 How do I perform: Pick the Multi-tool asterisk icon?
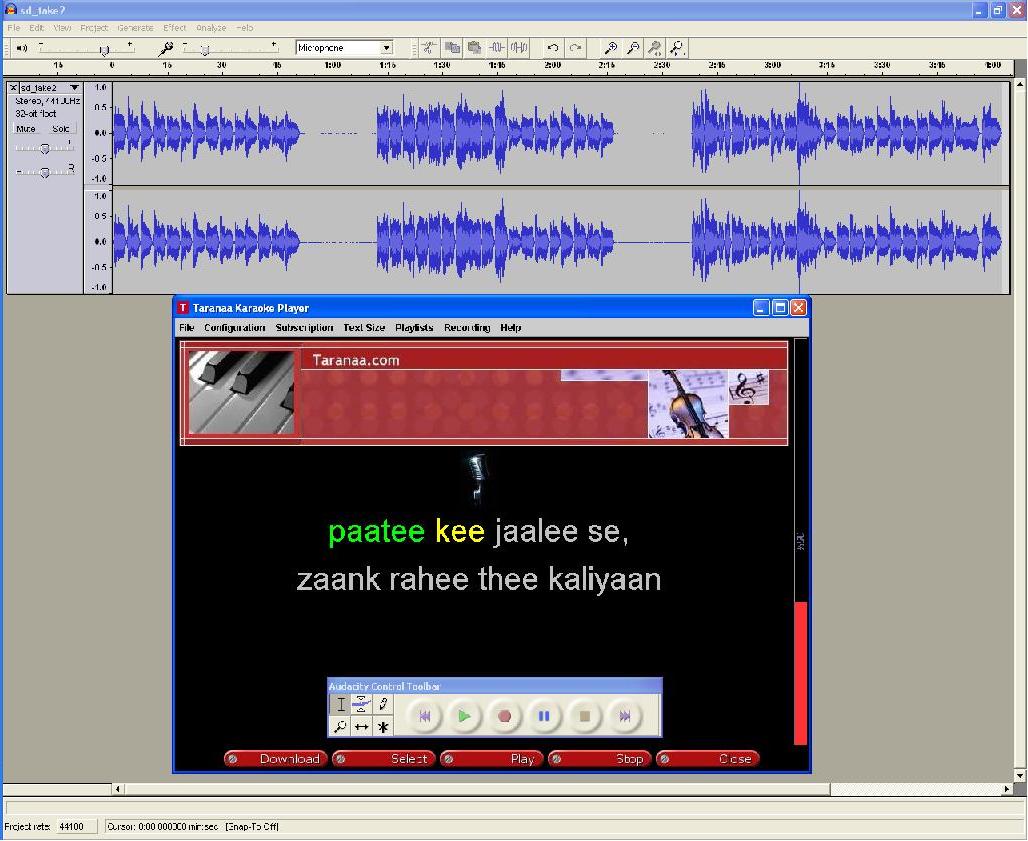383,727
